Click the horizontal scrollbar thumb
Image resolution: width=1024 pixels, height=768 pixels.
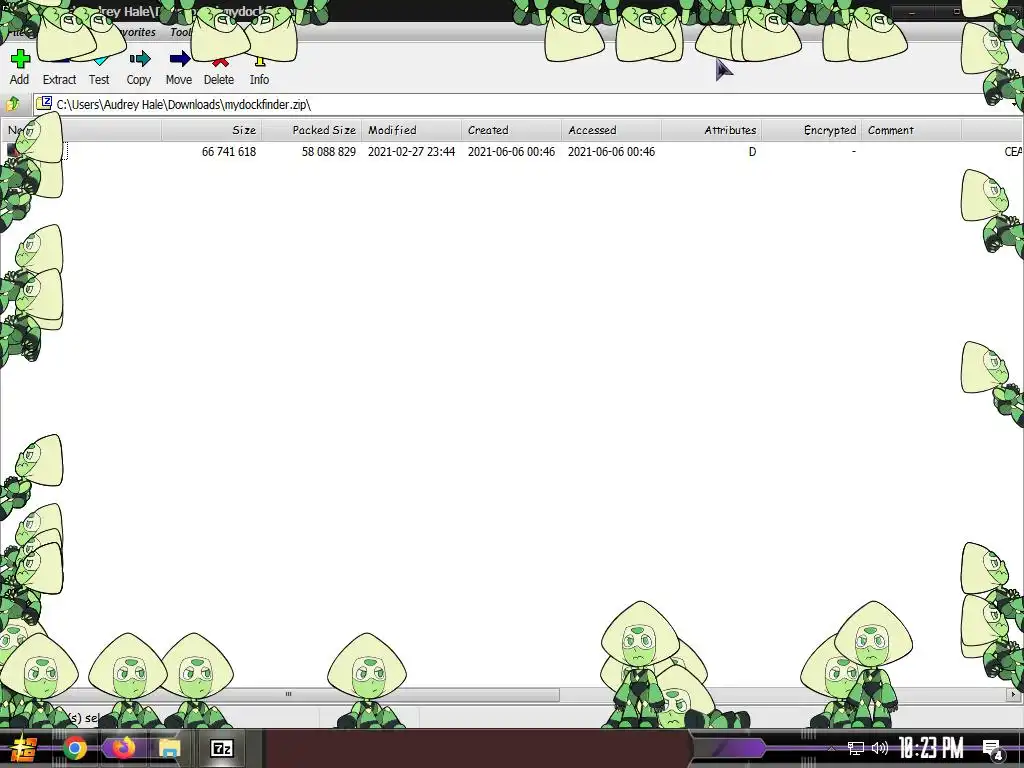(289, 694)
